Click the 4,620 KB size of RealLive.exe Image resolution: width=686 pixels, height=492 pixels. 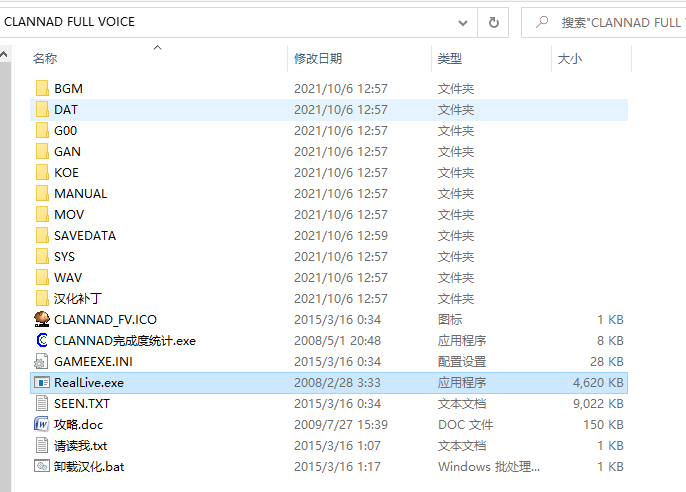click(x=598, y=382)
